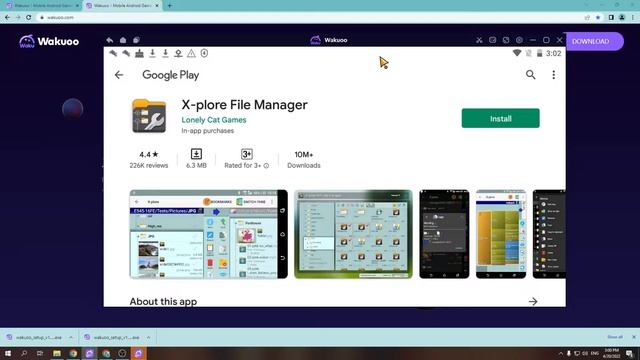Click Show all downloads link
The width and height of the screenshot is (640, 360).
[x=615, y=337]
